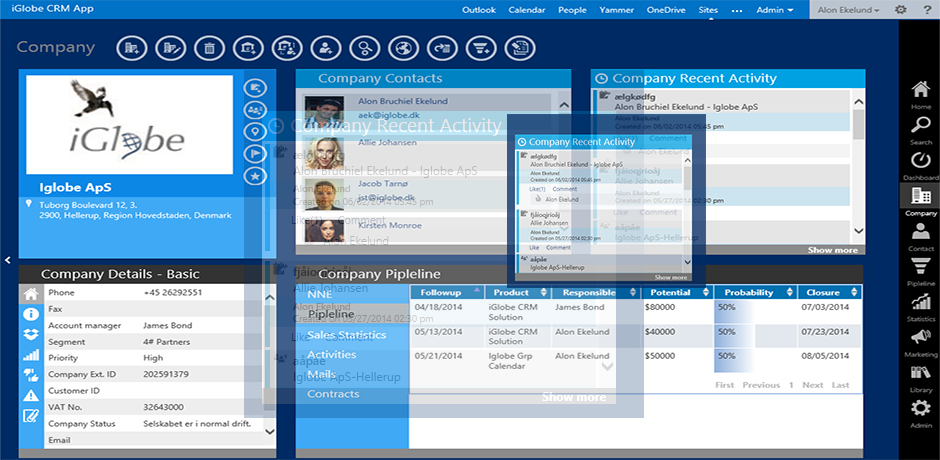Click Show more in Company Recent Activity
Screen dimensions: 940x460
pos(832,250)
